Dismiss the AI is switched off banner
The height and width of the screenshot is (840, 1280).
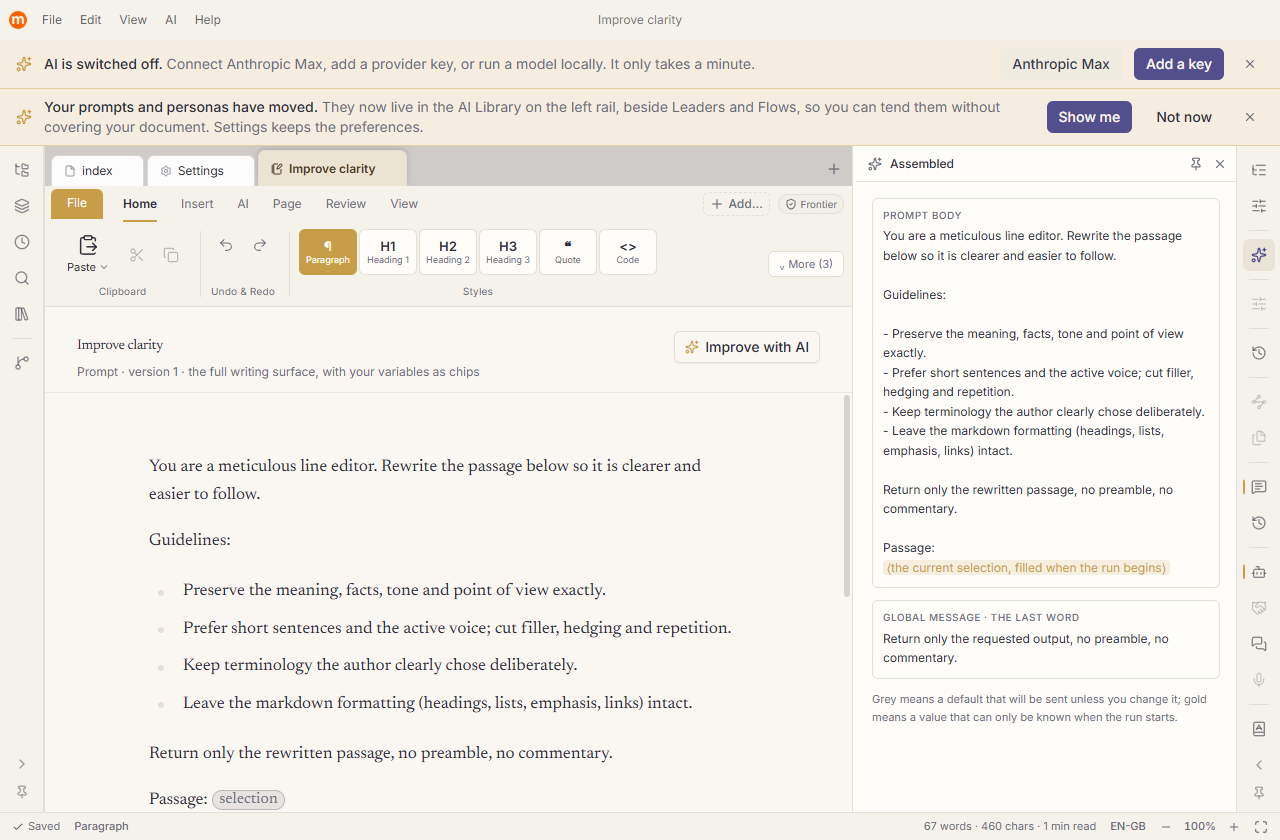click(x=1250, y=64)
